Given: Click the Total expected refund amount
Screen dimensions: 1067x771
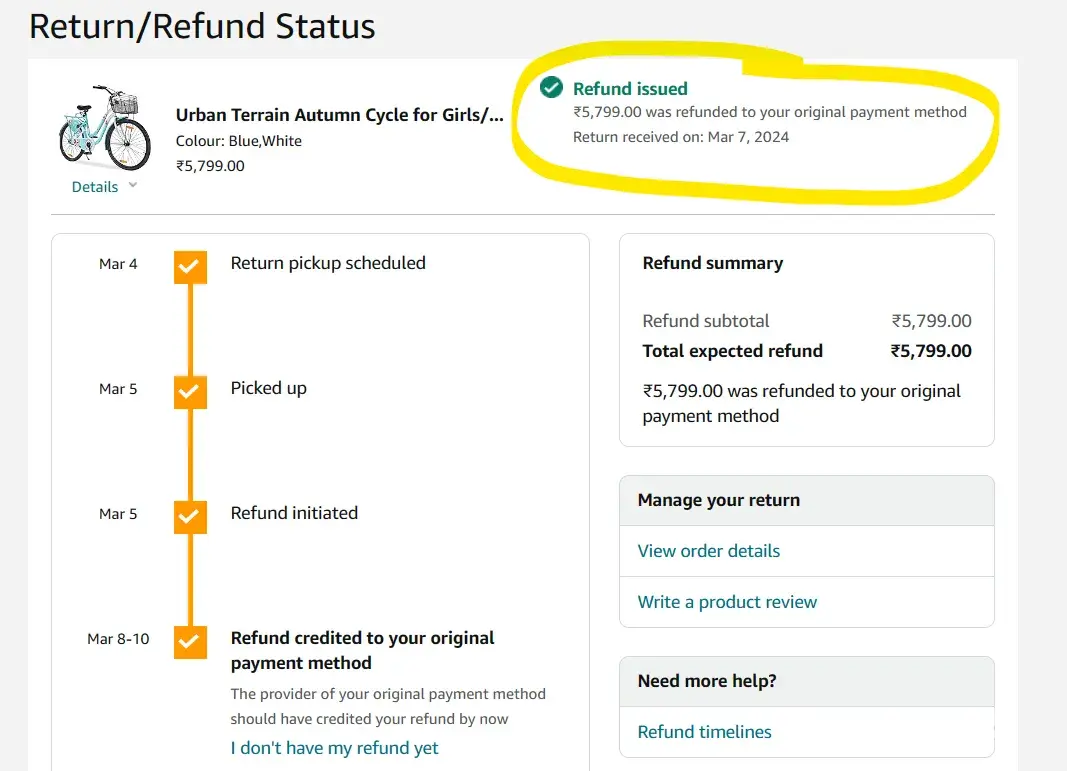Looking at the screenshot, I should (931, 351).
